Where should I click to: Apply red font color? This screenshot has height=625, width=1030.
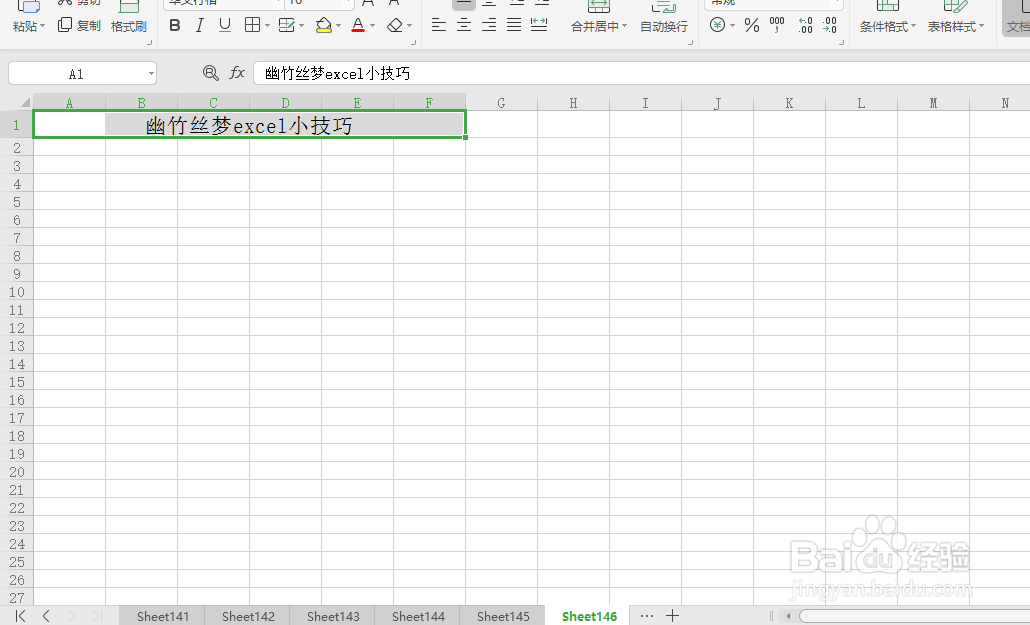358,26
